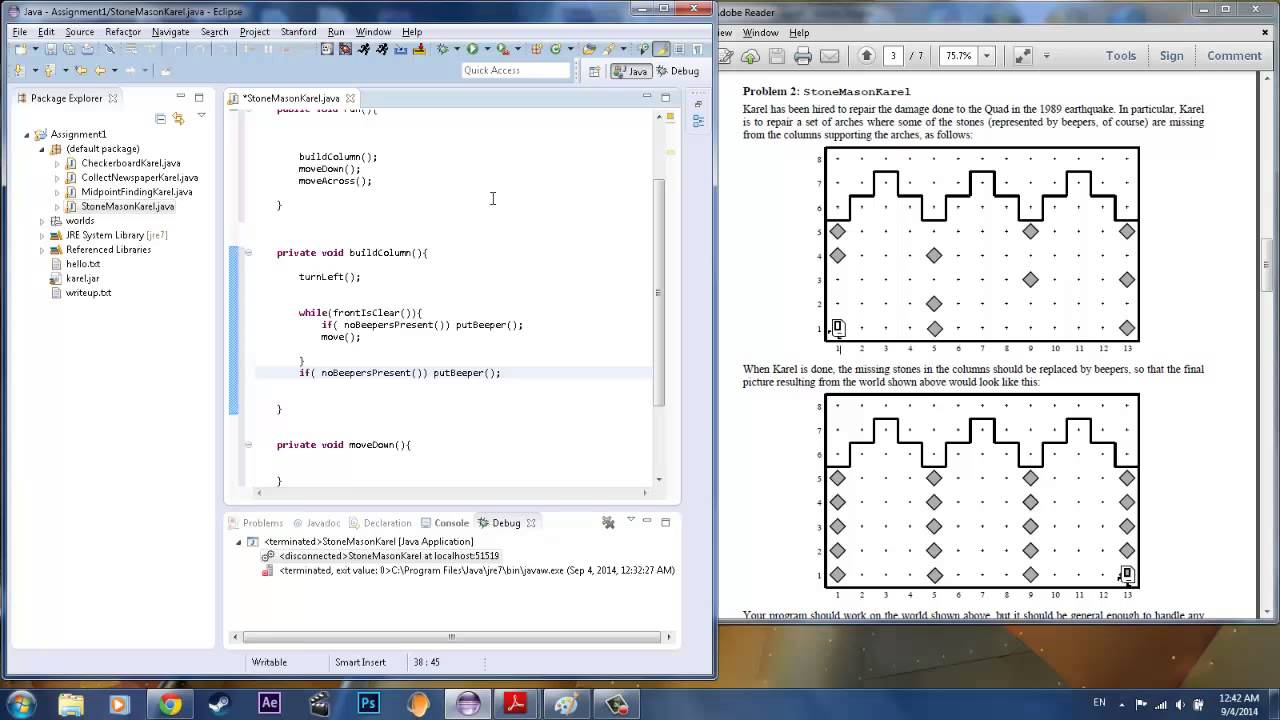Open the Window menu in Adobe Reader
Screen dimensions: 1280x720
760,33
